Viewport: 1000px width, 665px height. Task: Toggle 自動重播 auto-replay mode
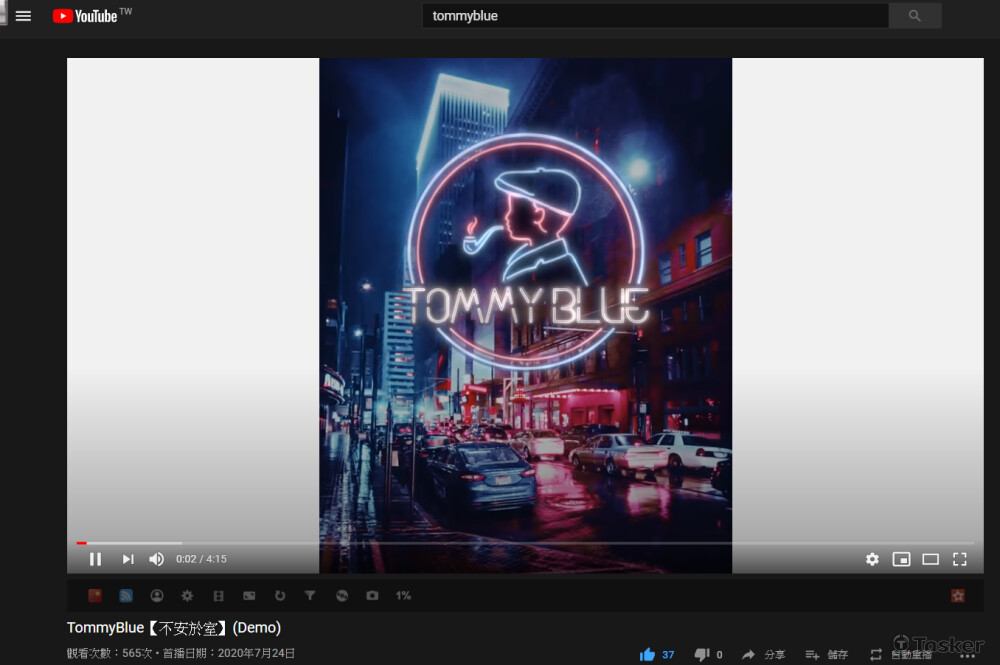tap(902, 655)
